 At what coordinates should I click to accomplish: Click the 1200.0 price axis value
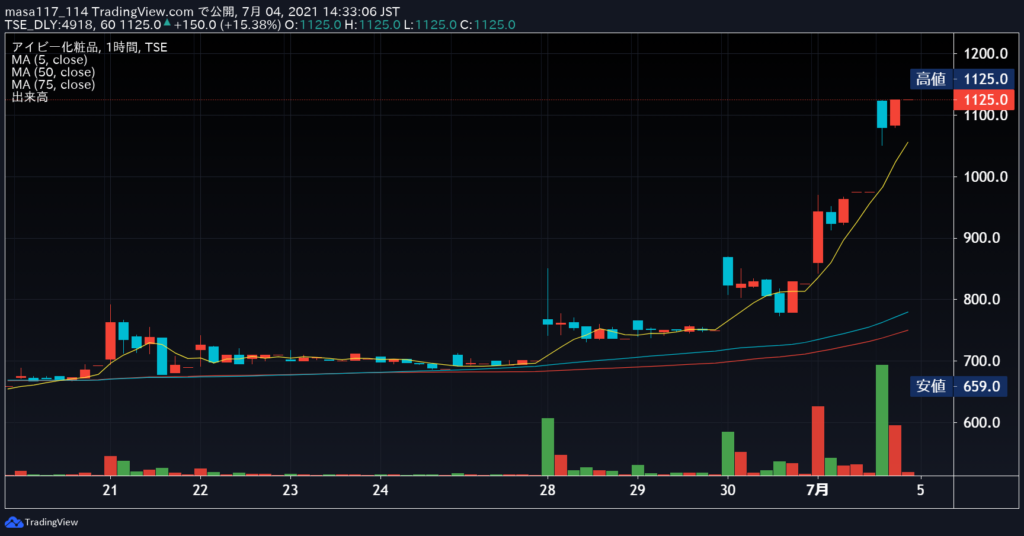(985, 54)
